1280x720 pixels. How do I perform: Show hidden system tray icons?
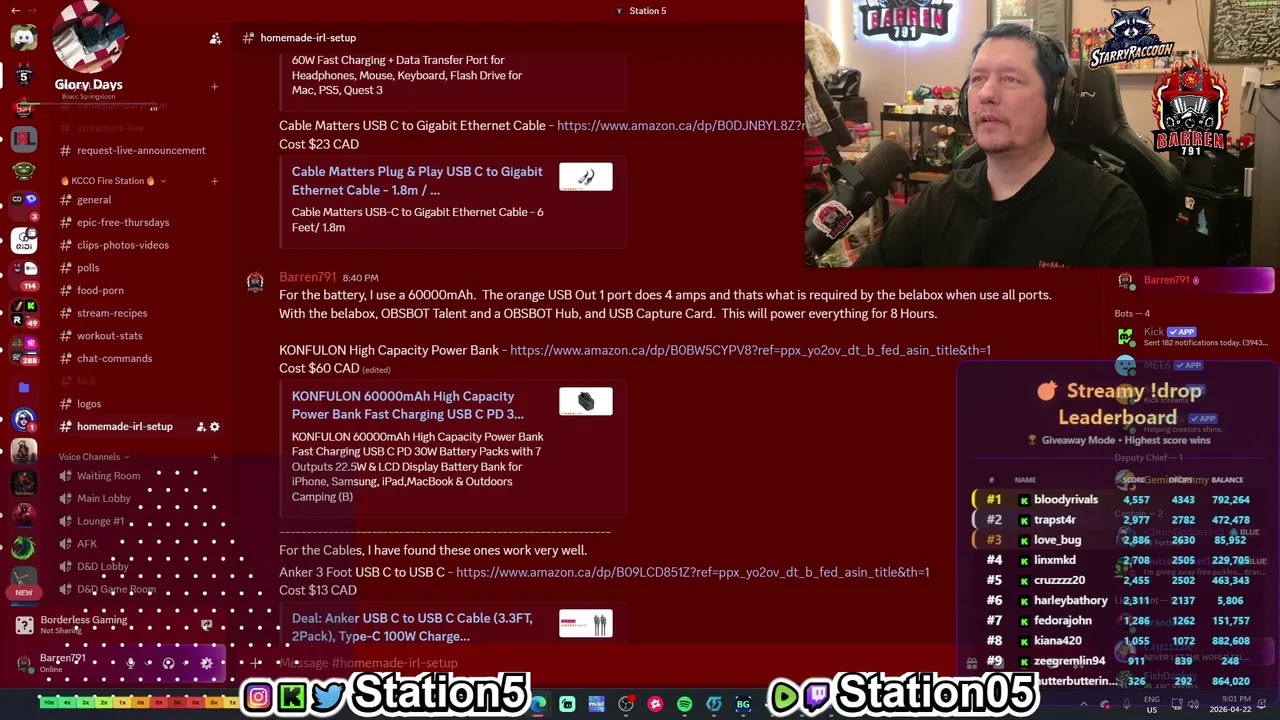coord(1084,704)
